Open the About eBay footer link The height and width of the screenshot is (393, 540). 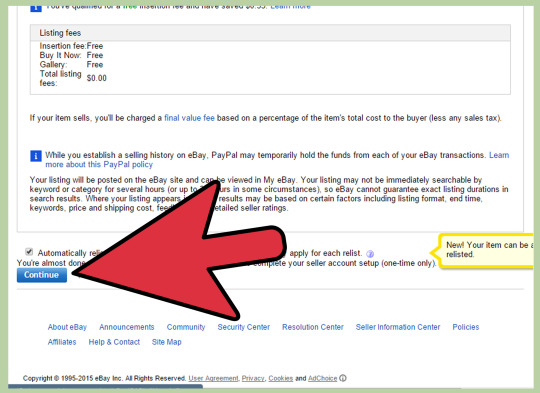point(67,327)
